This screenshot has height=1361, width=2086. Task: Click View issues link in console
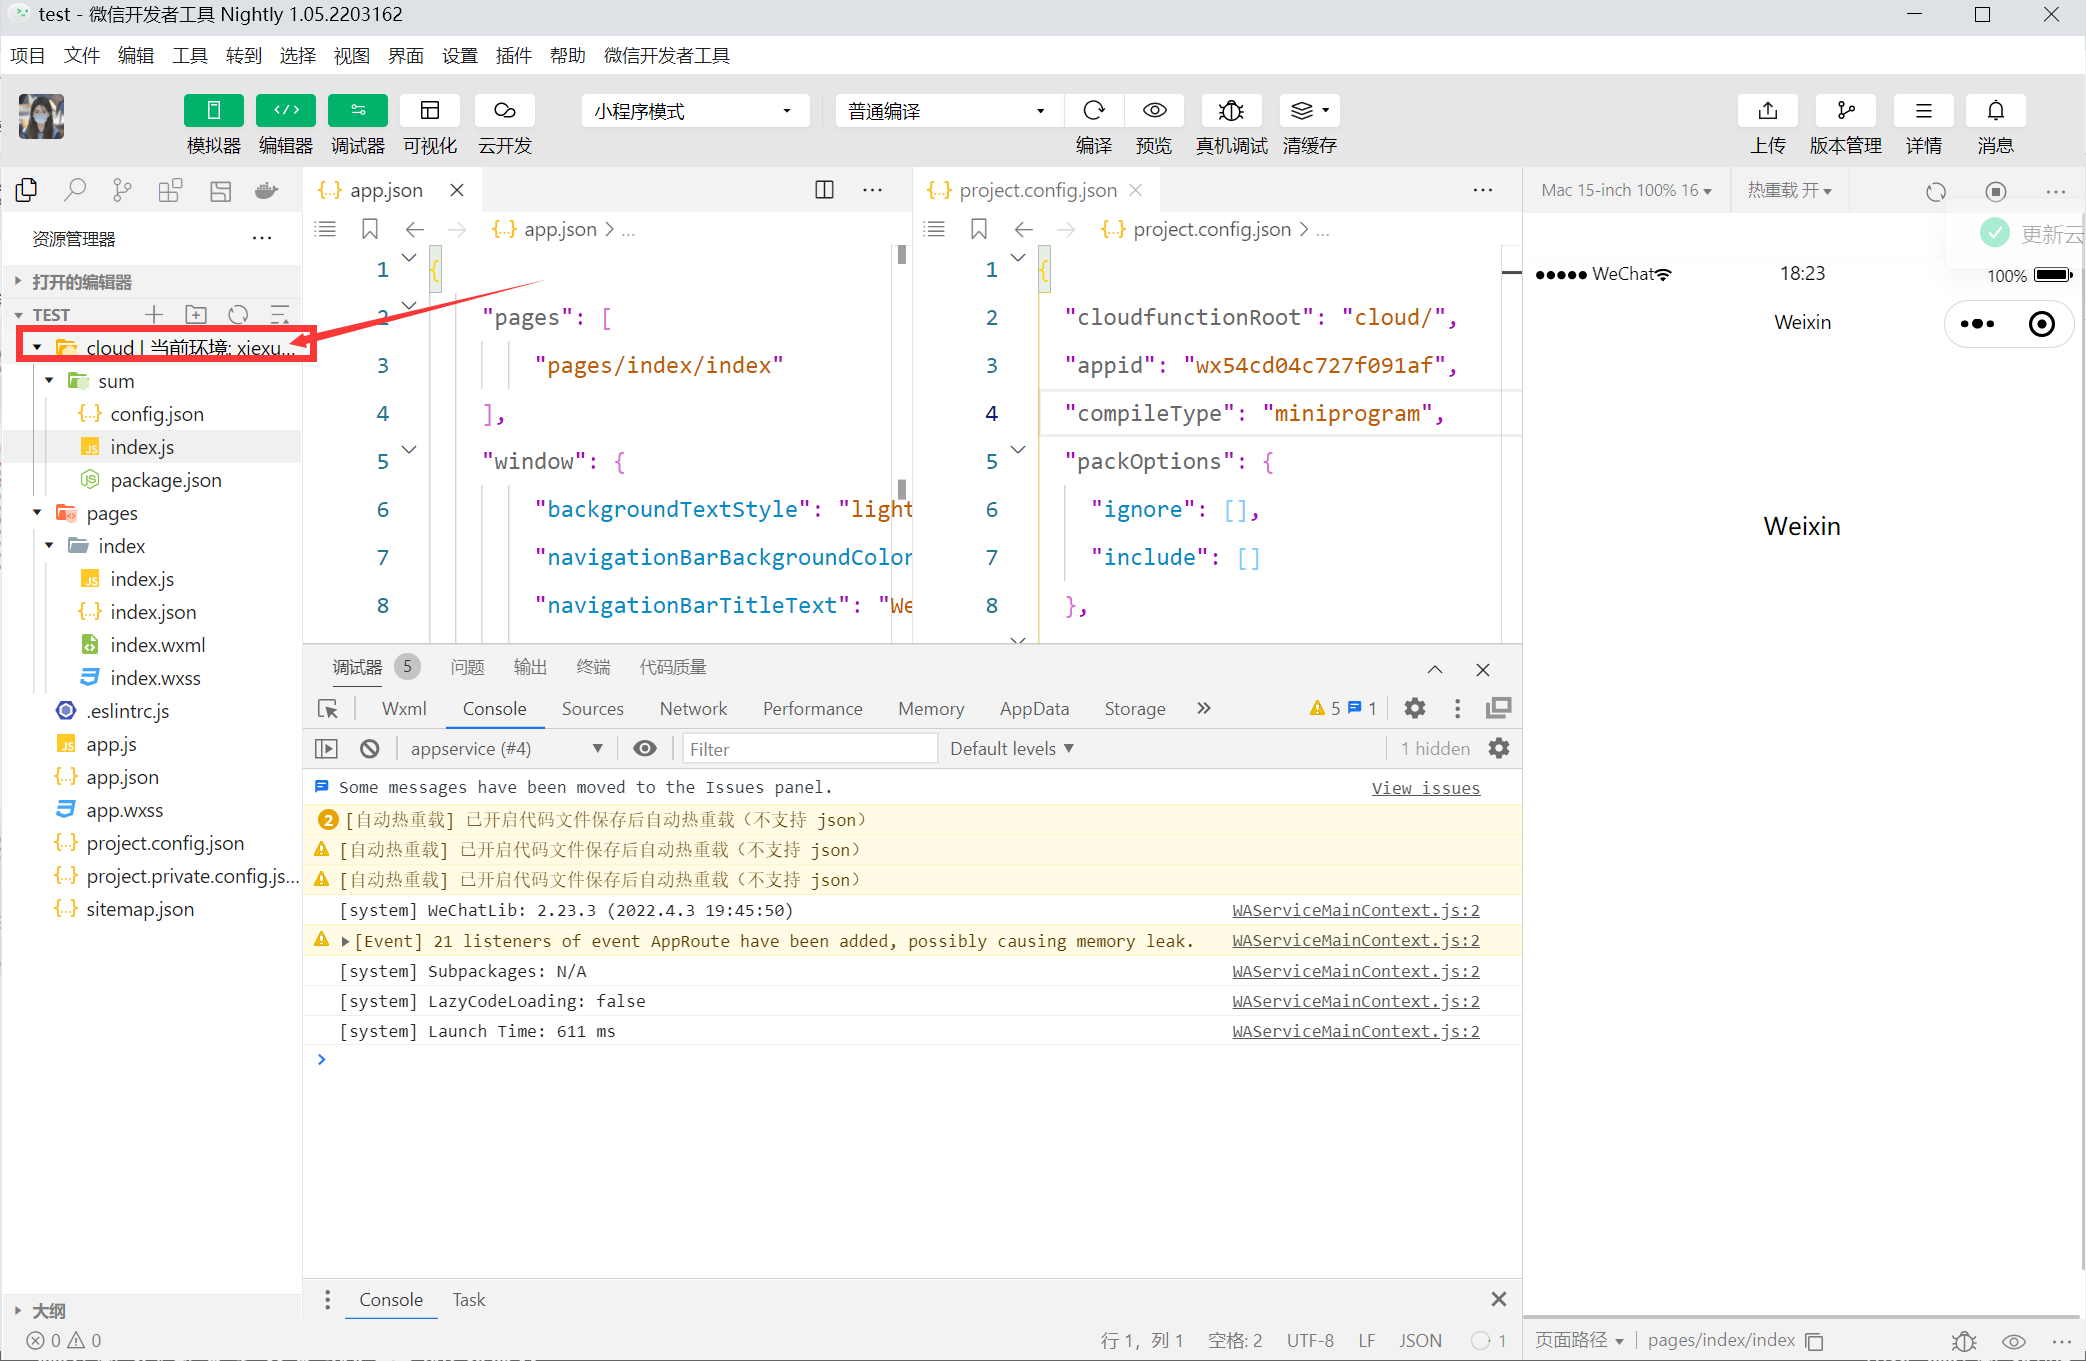pyautogui.click(x=1425, y=786)
